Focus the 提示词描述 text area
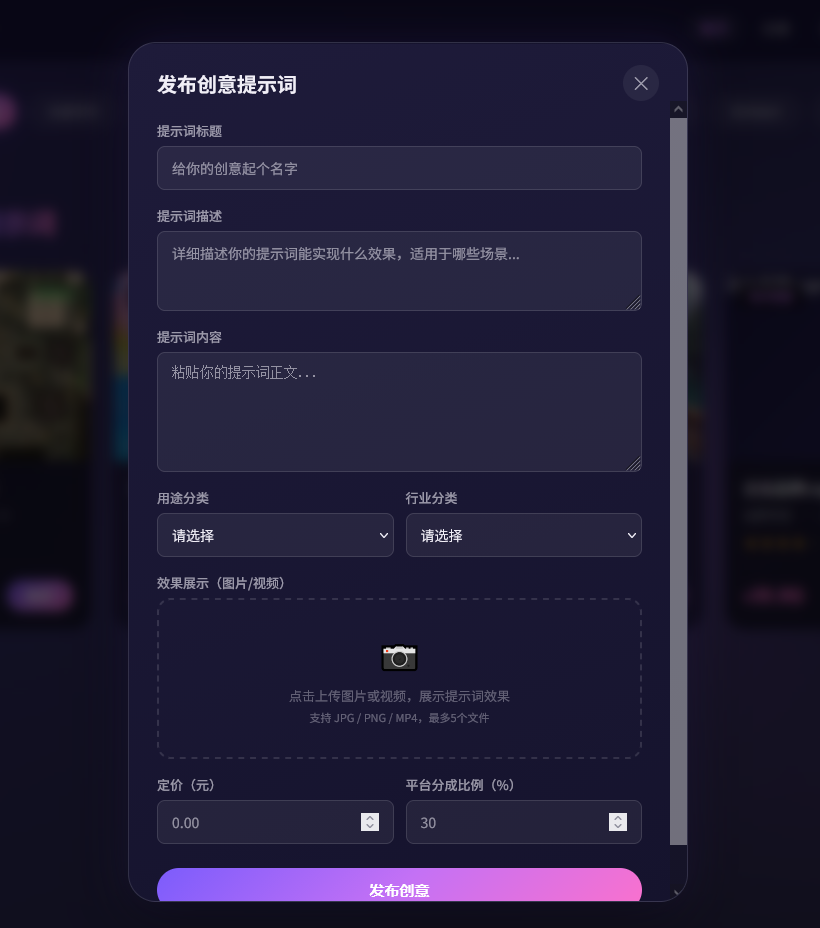The height and width of the screenshot is (928, 820). [x=399, y=271]
